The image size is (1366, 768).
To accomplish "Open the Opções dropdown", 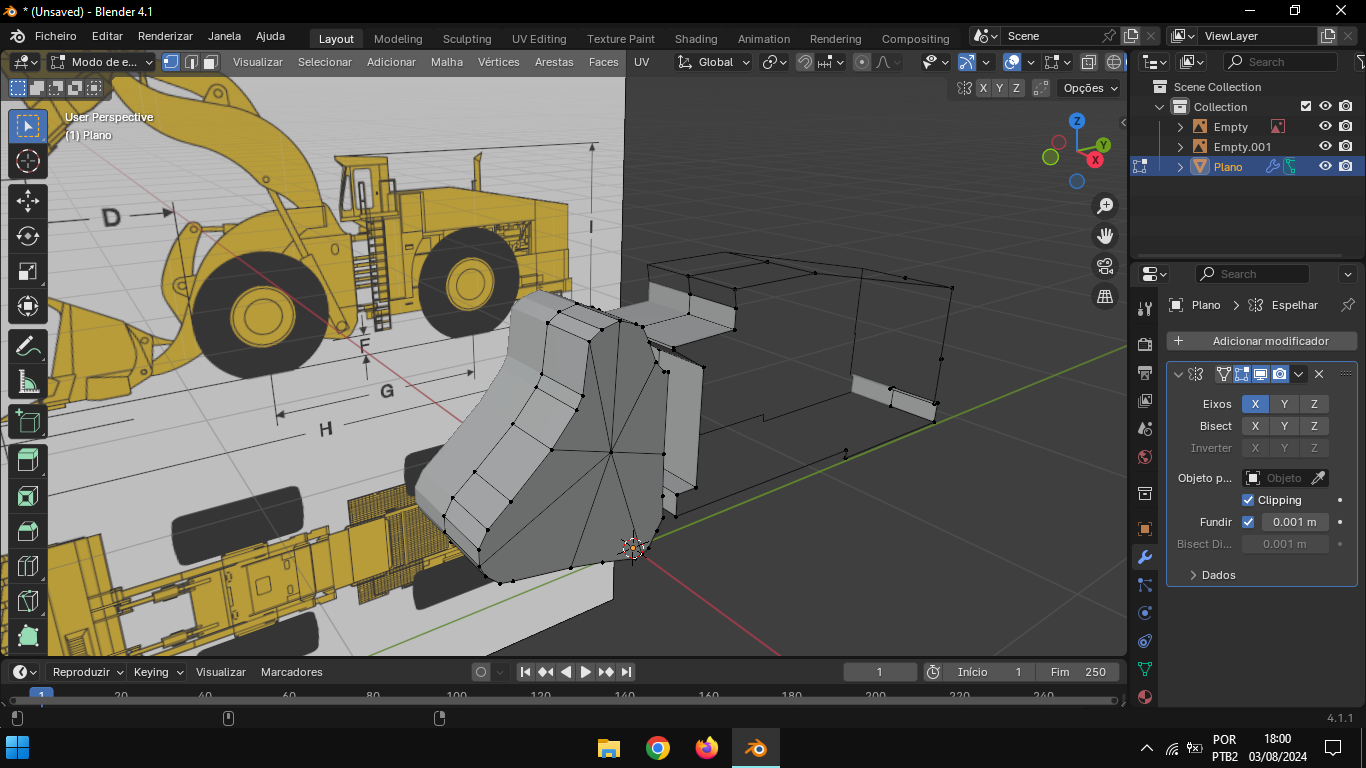I will [1090, 88].
